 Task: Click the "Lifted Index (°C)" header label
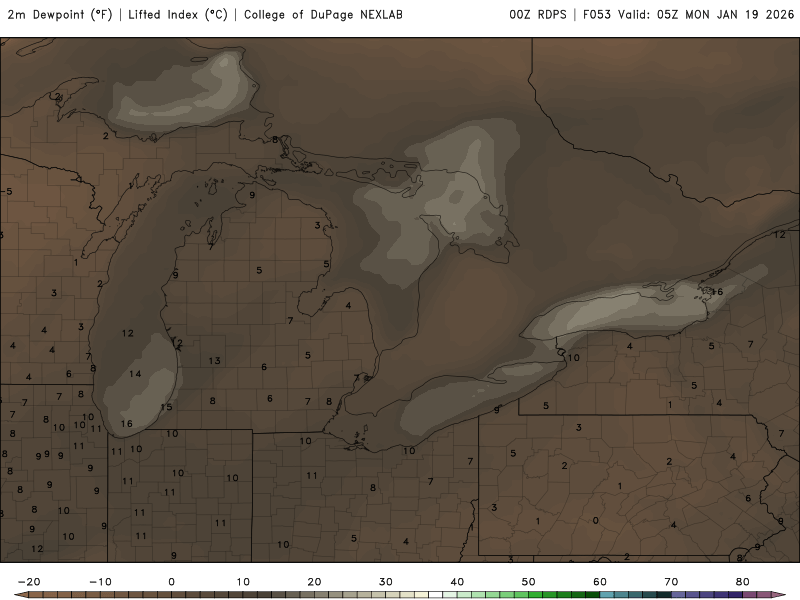point(178,15)
